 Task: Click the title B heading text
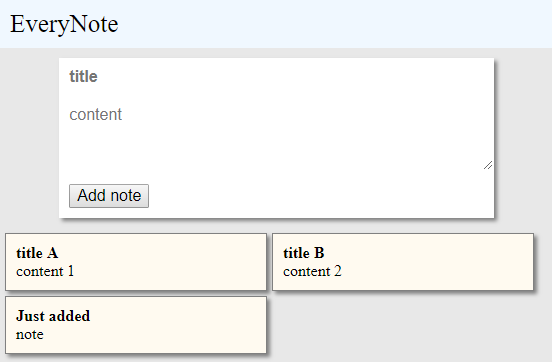point(304,253)
